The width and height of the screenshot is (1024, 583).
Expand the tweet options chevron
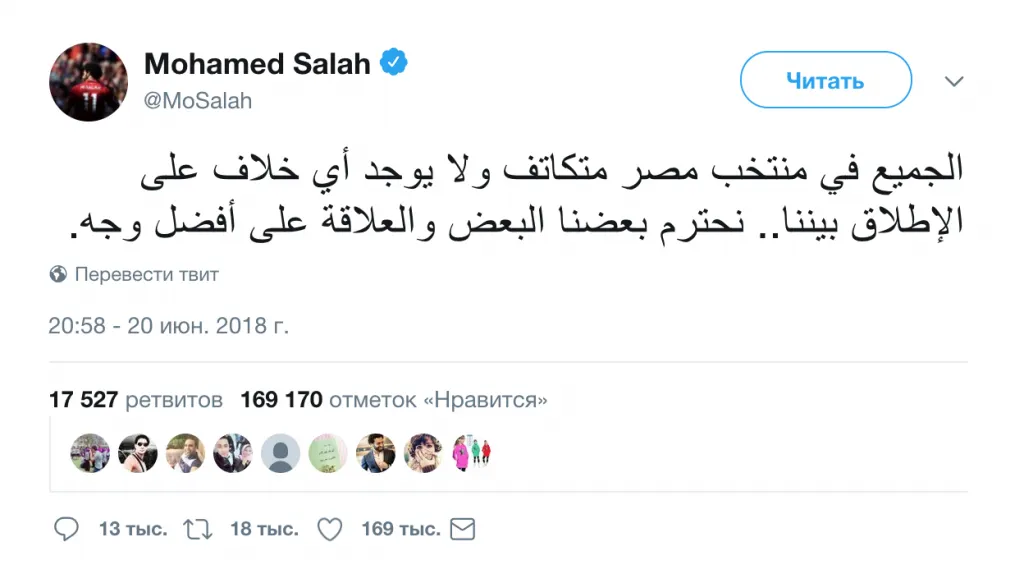[x=954, y=81]
